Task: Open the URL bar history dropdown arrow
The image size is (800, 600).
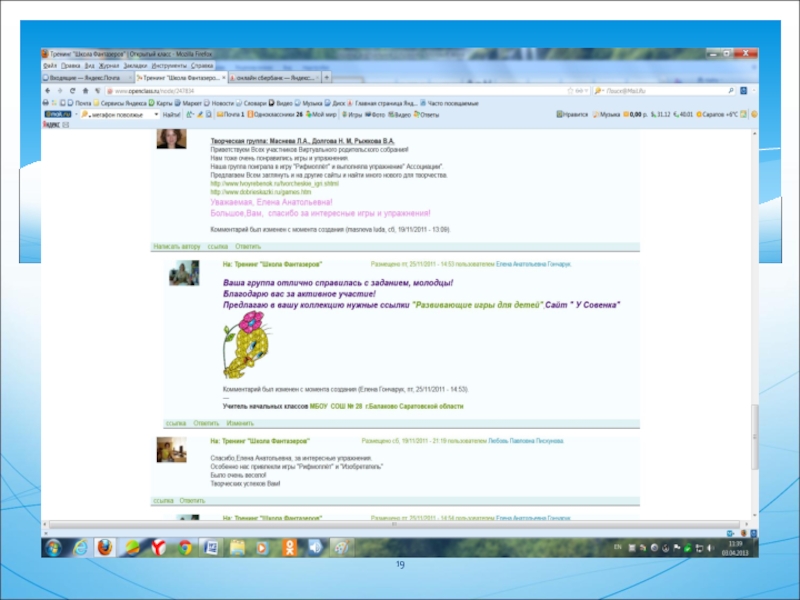Action: click(x=586, y=91)
